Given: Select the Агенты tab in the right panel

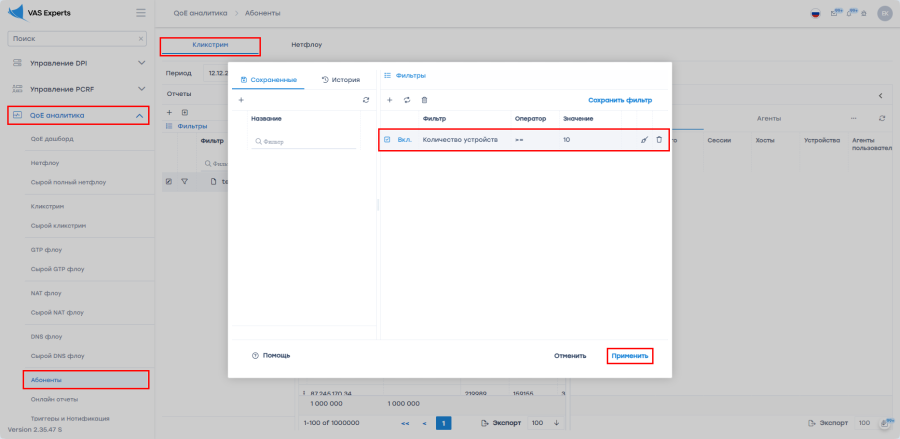Looking at the screenshot, I should click(769, 118).
